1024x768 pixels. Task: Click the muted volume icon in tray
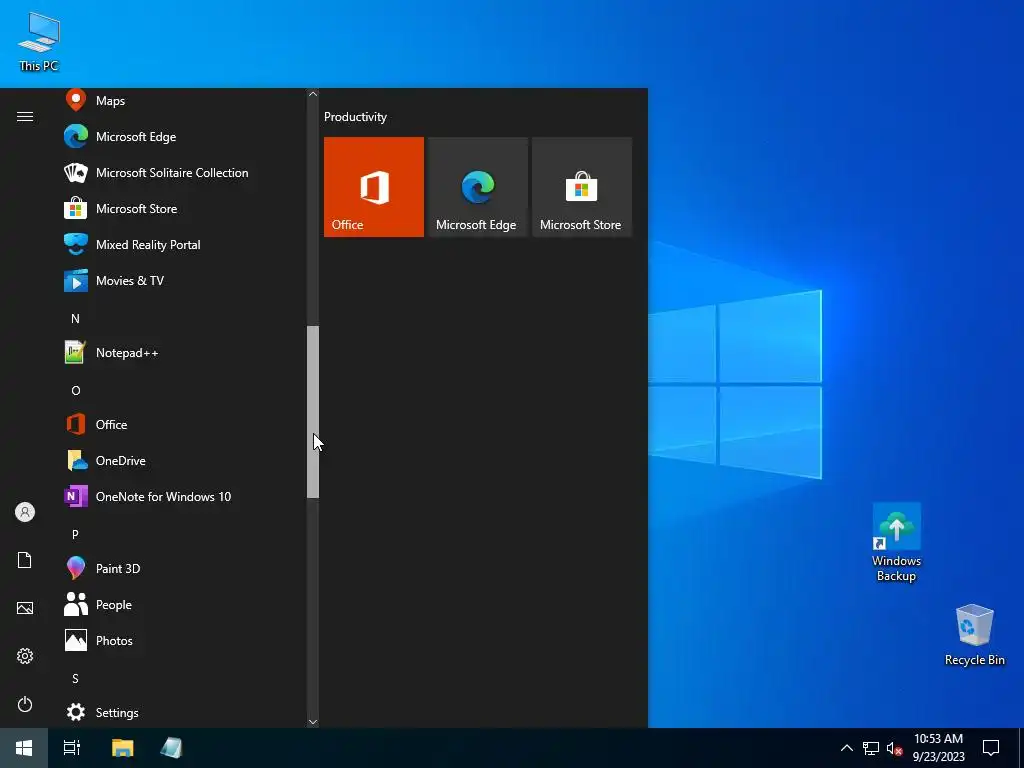(x=894, y=748)
